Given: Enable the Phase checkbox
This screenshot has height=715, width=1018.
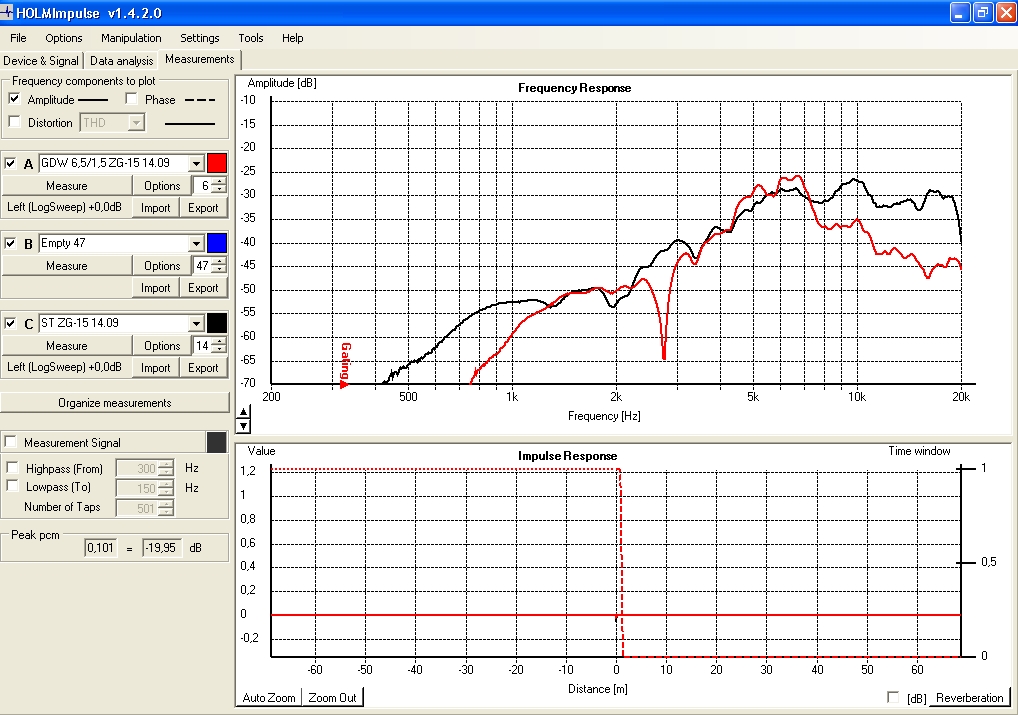Looking at the screenshot, I should (132, 99).
